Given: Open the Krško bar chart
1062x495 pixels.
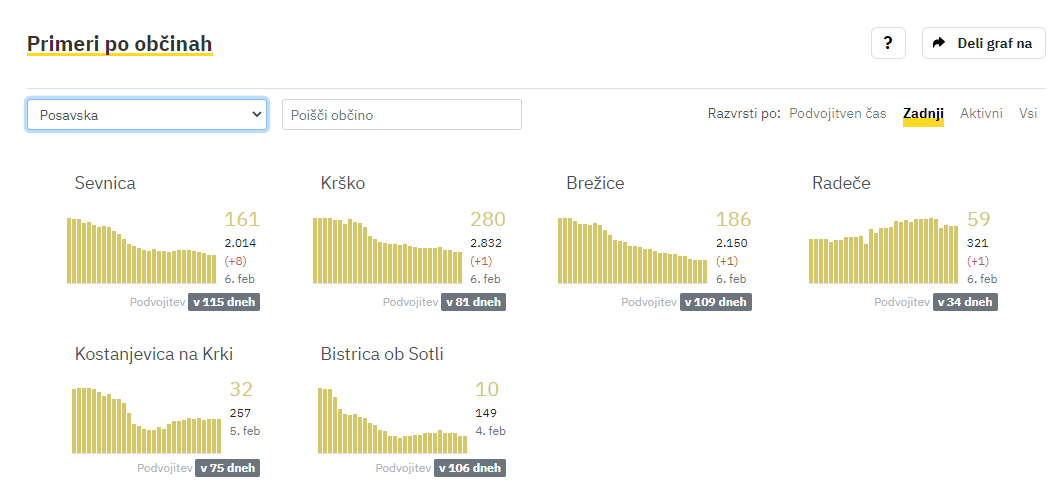Looking at the screenshot, I should 387,251.
